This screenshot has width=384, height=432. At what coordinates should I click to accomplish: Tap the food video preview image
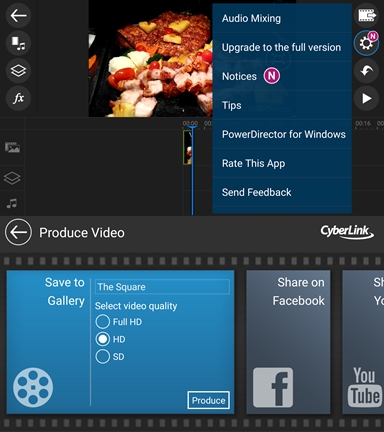[x=150, y=58]
